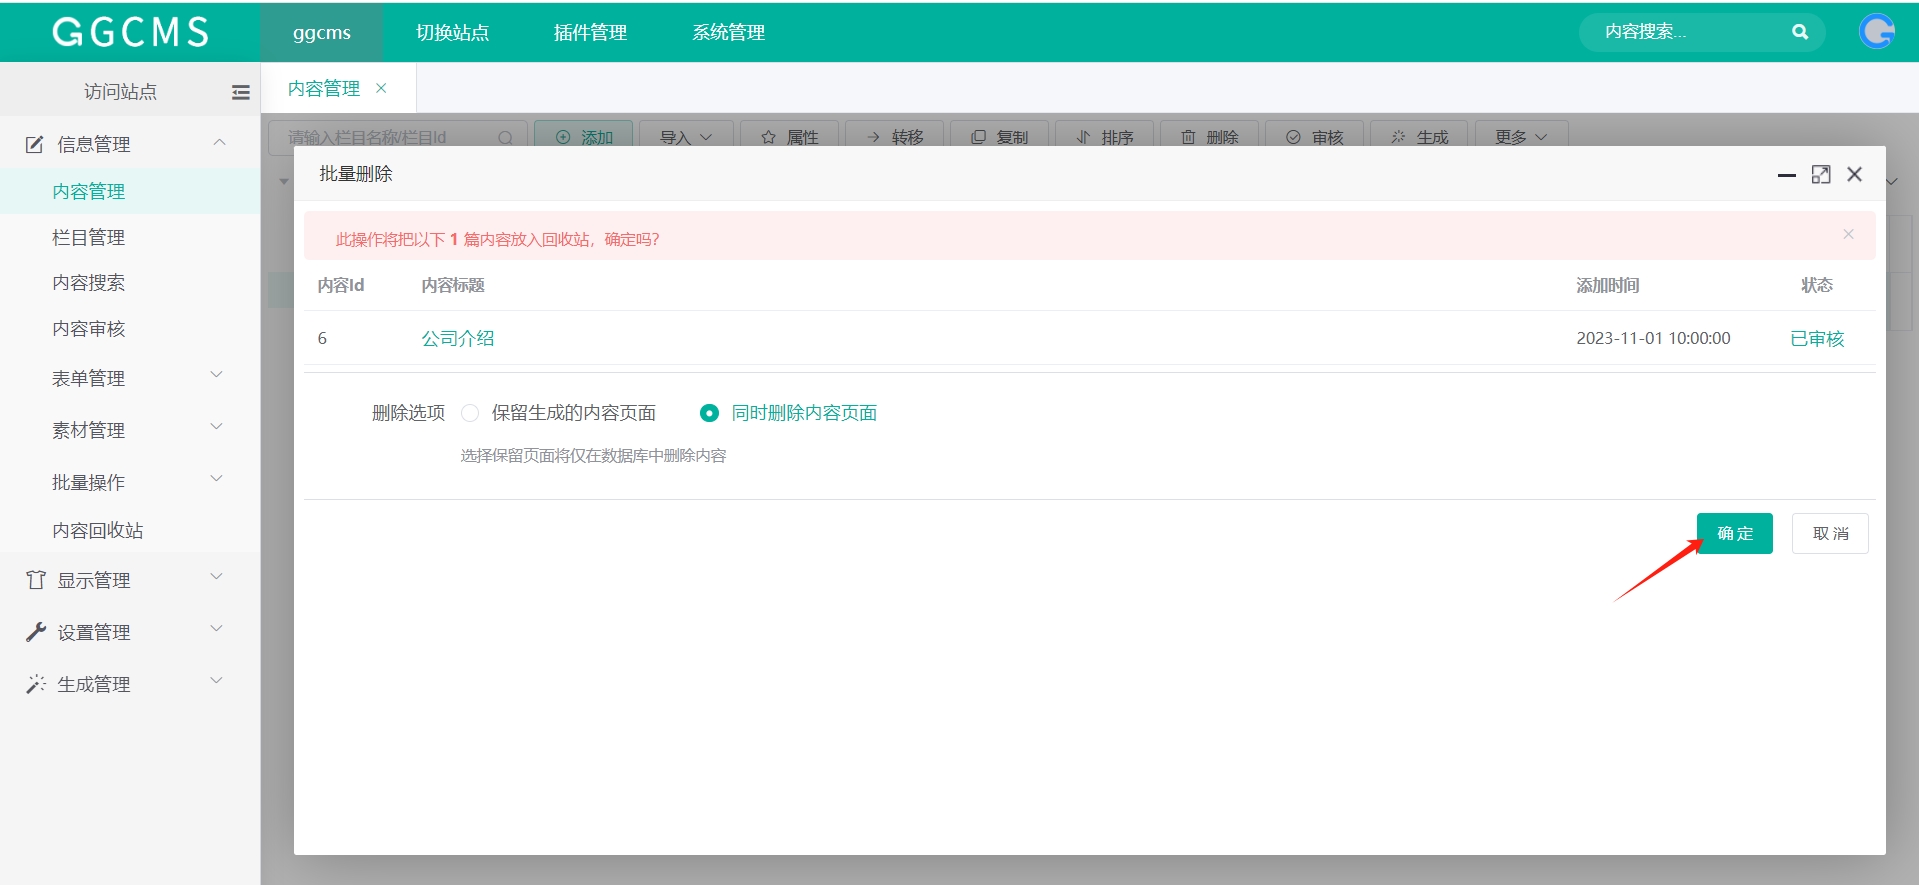Click the 生成管理 magic wand icon
This screenshot has height=885, width=1919.
[x=36, y=684]
